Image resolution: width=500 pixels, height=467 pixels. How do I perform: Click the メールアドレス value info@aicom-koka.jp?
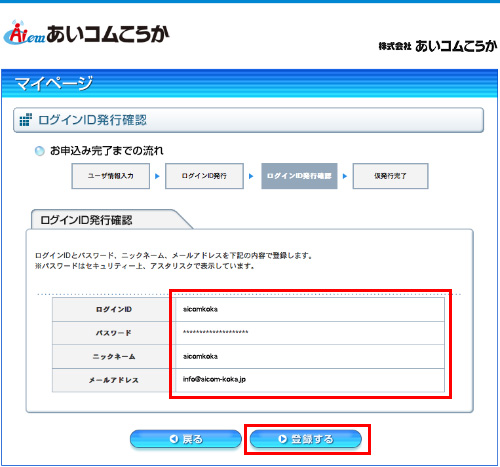coord(214,379)
